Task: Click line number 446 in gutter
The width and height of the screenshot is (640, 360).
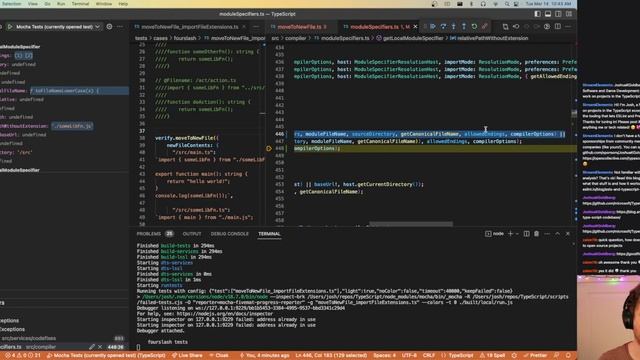Action: (279, 134)
